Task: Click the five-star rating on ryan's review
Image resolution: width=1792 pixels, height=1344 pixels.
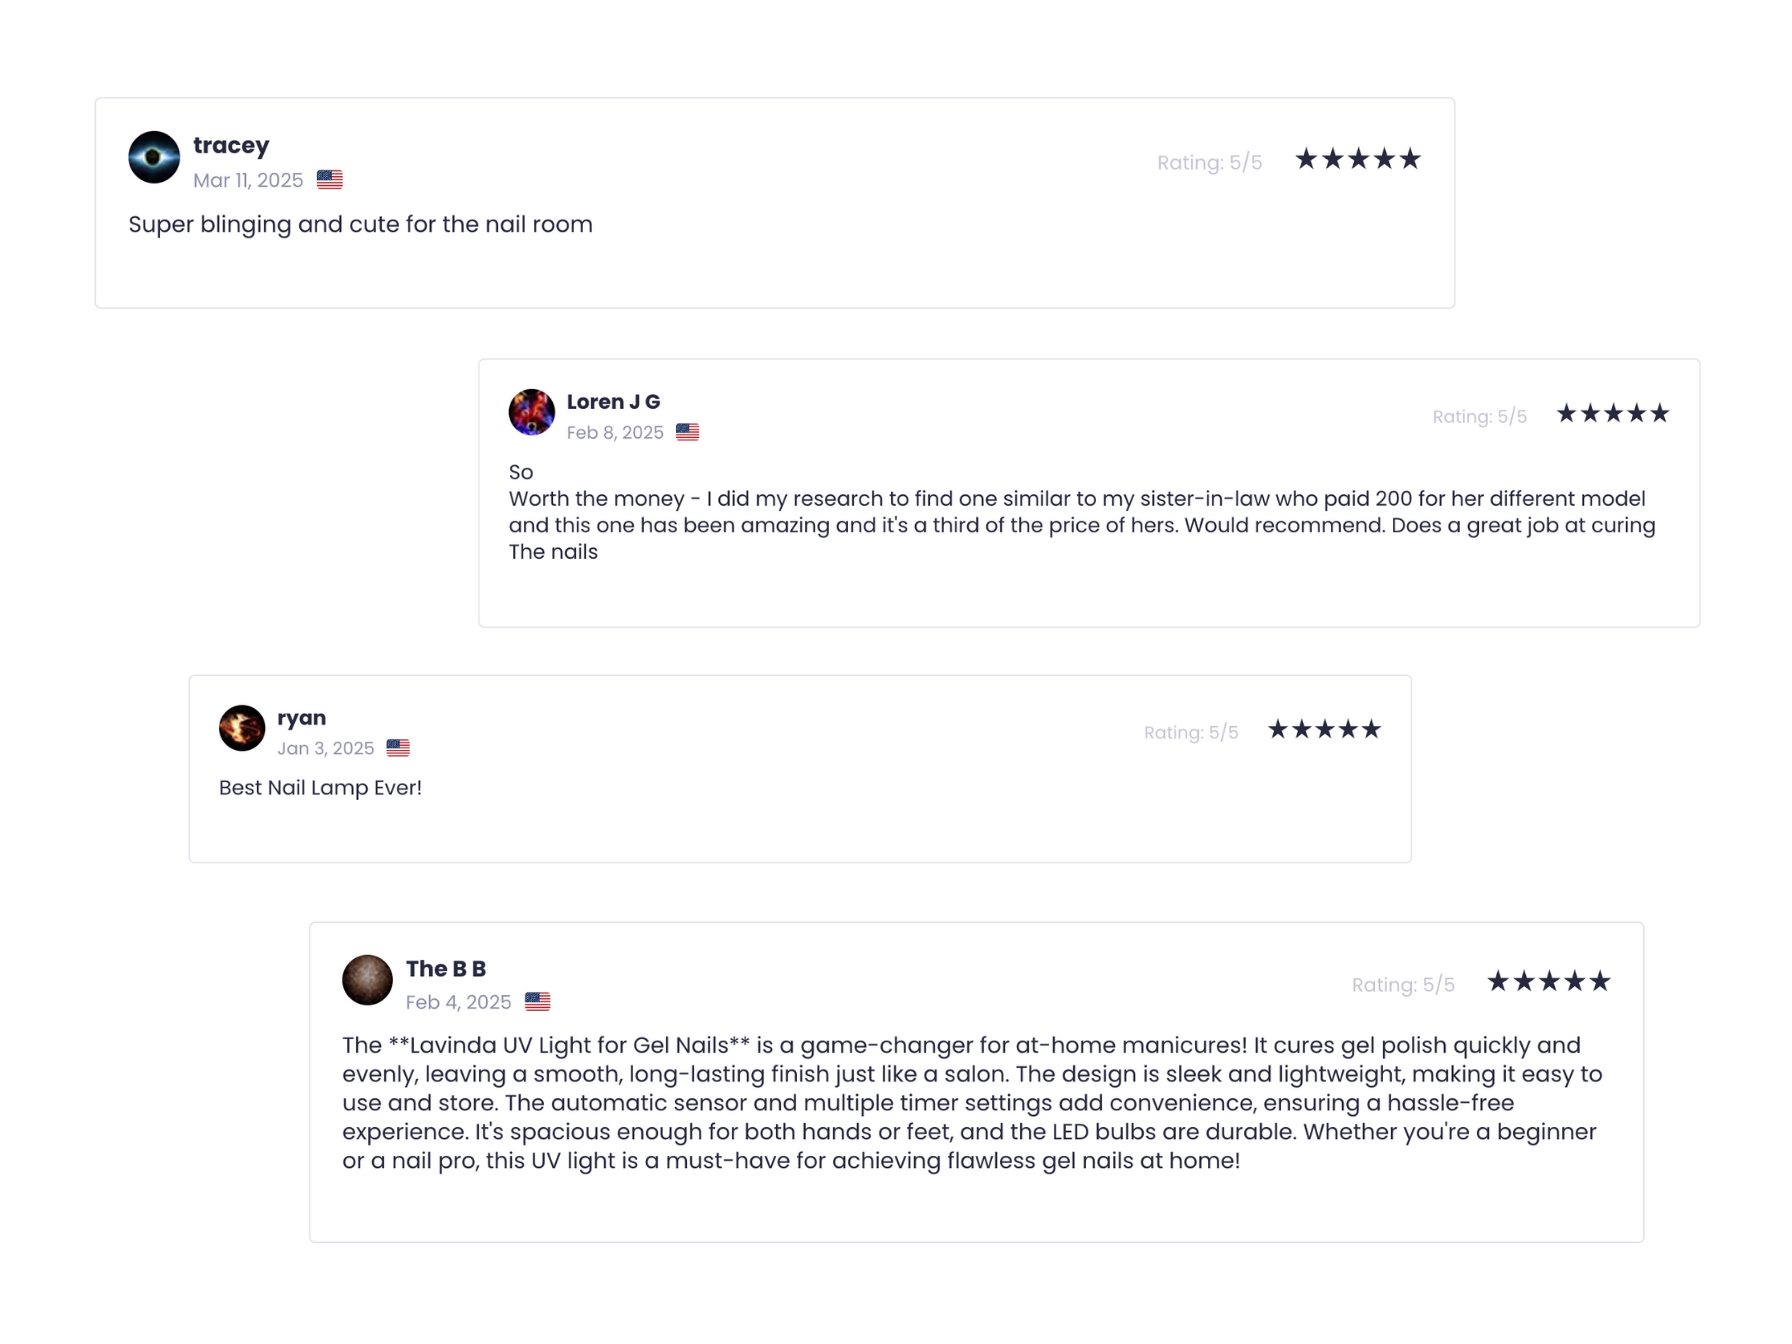Action: coord(1324,730)
